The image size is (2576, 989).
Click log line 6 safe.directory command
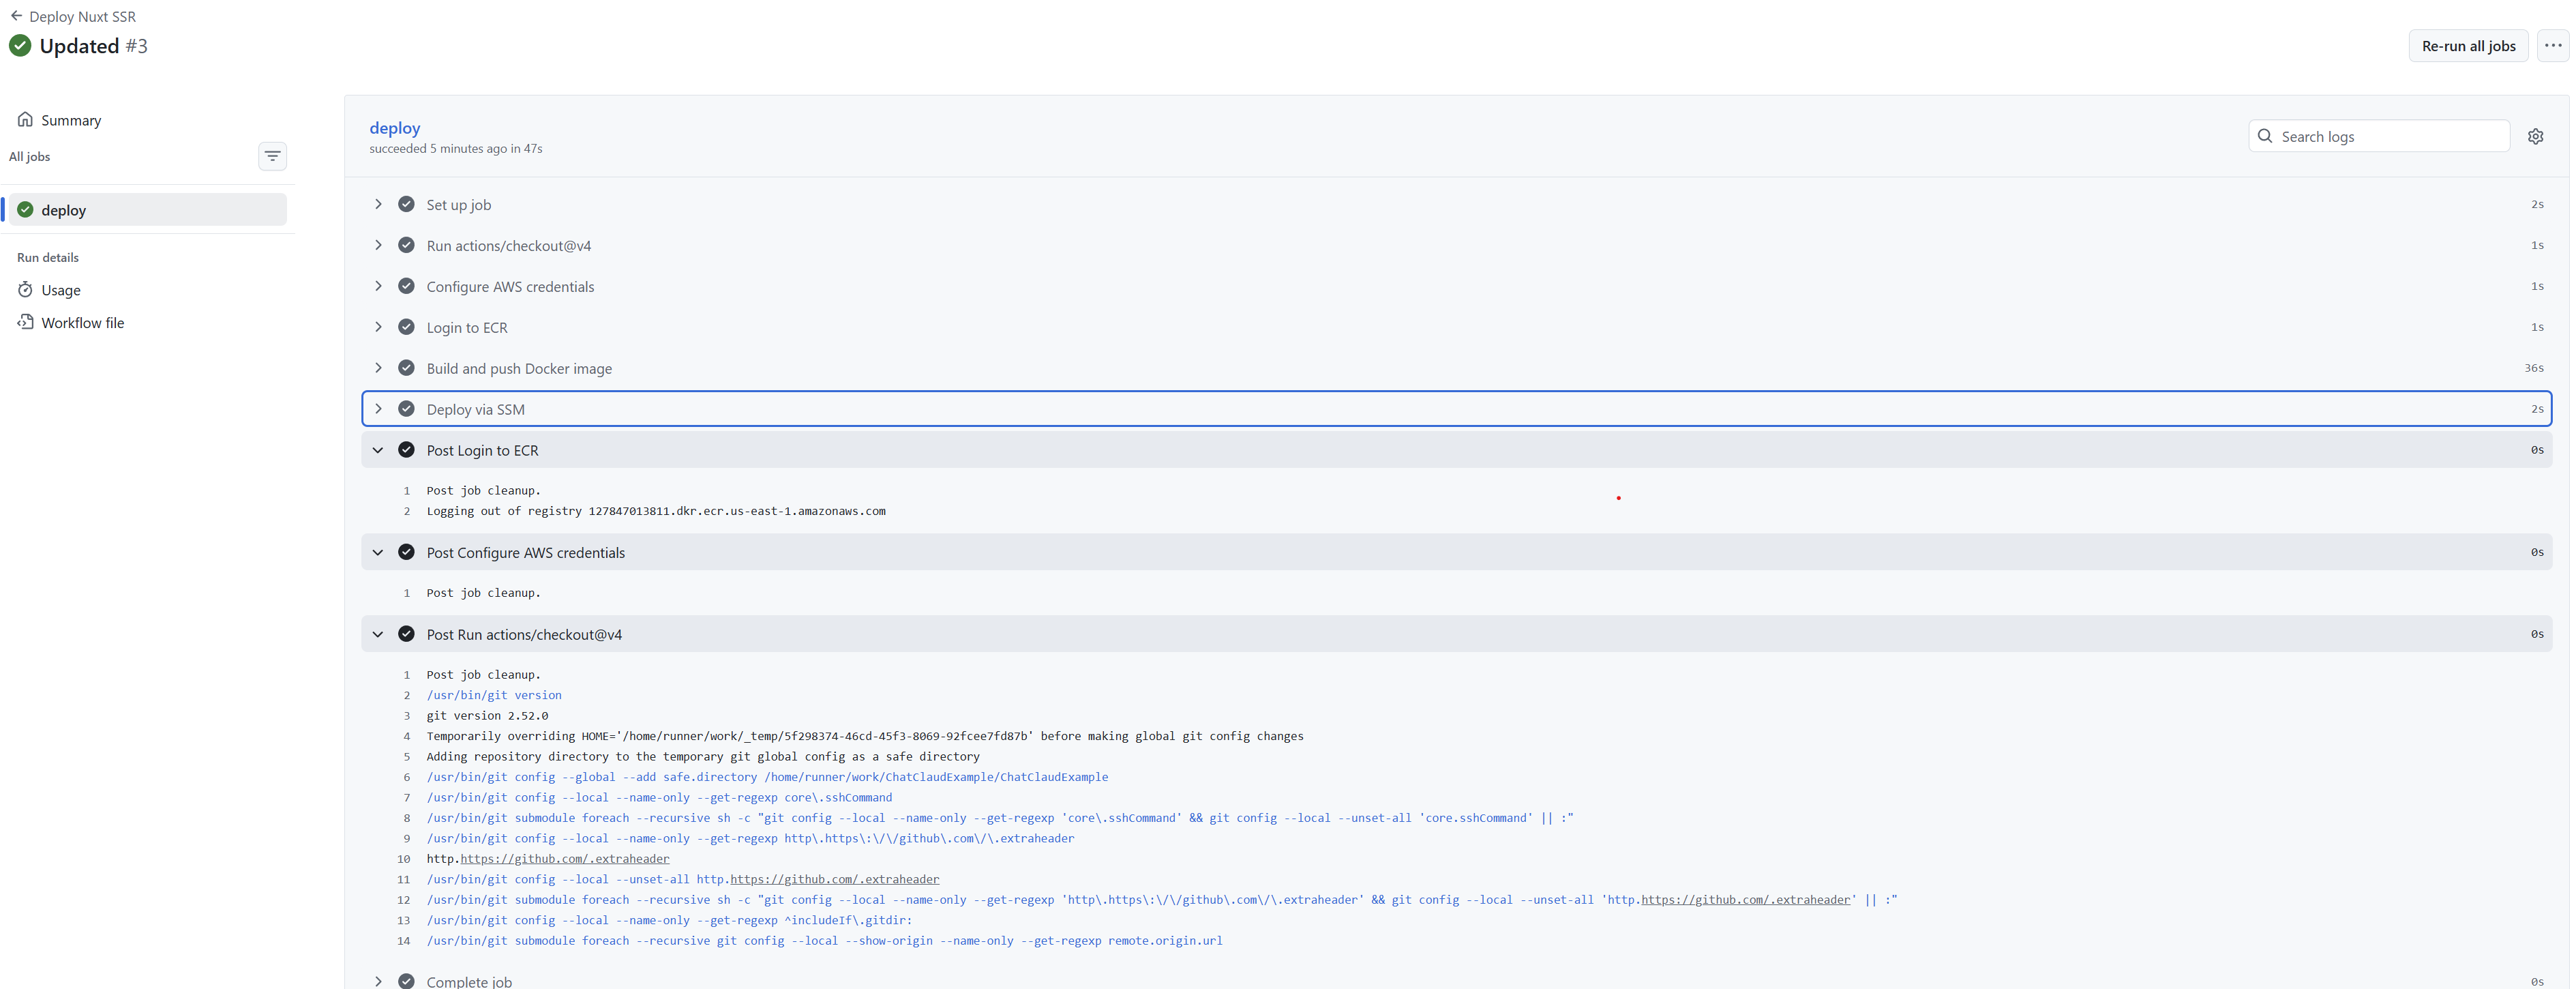pos(767,777)
